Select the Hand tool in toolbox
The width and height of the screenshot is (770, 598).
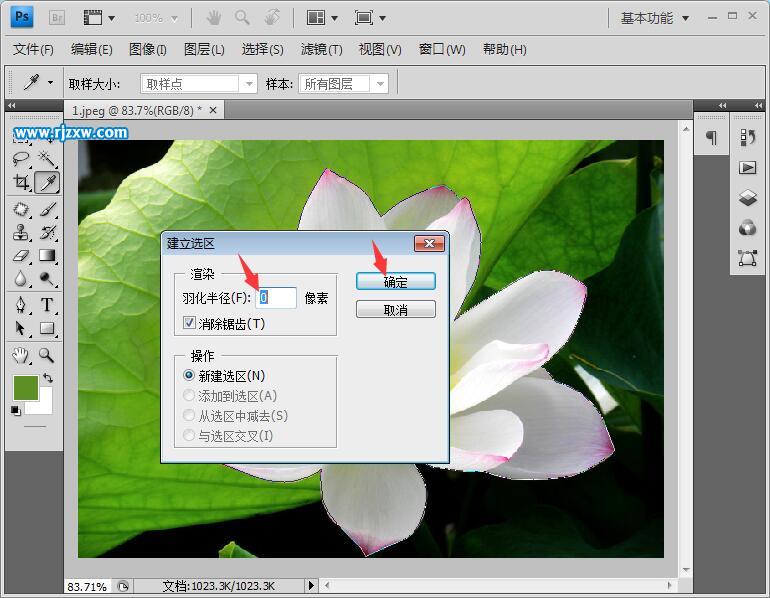click(x=21, y=355)
